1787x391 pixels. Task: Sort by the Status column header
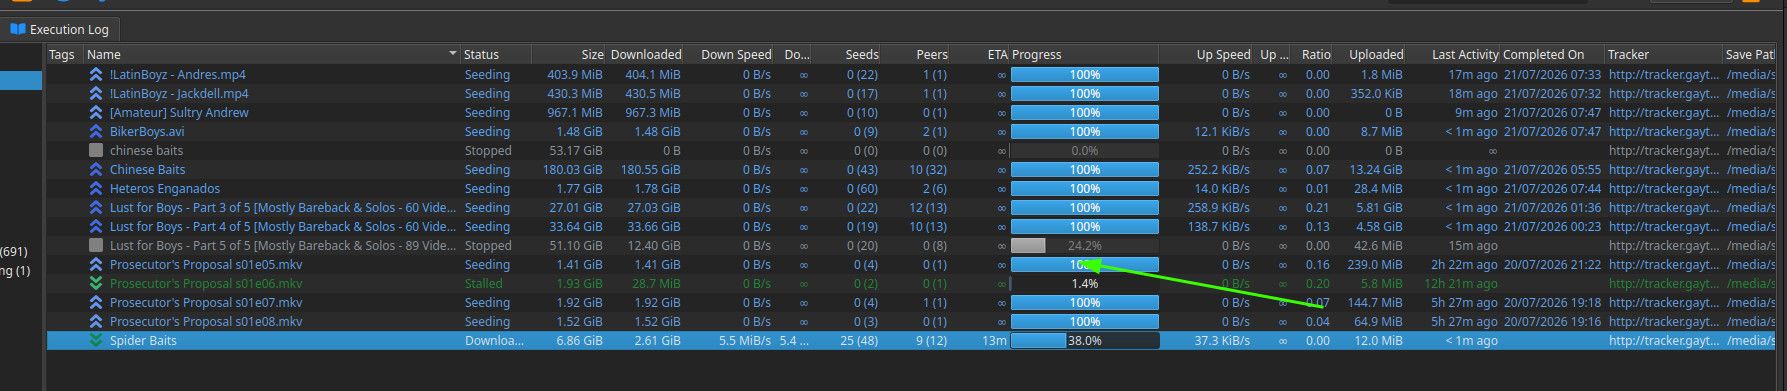[481, 54]
